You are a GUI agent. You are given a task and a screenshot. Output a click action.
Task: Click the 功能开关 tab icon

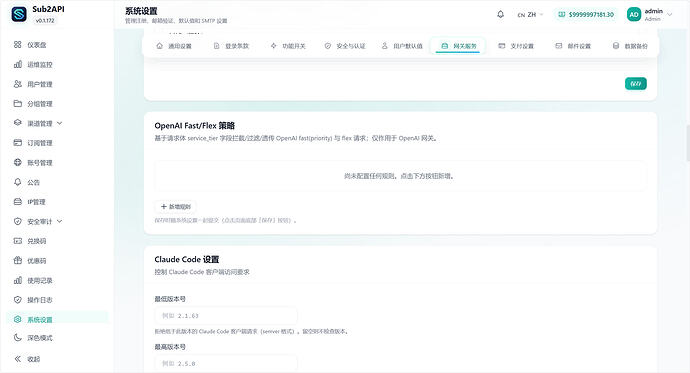coord(274,46)
